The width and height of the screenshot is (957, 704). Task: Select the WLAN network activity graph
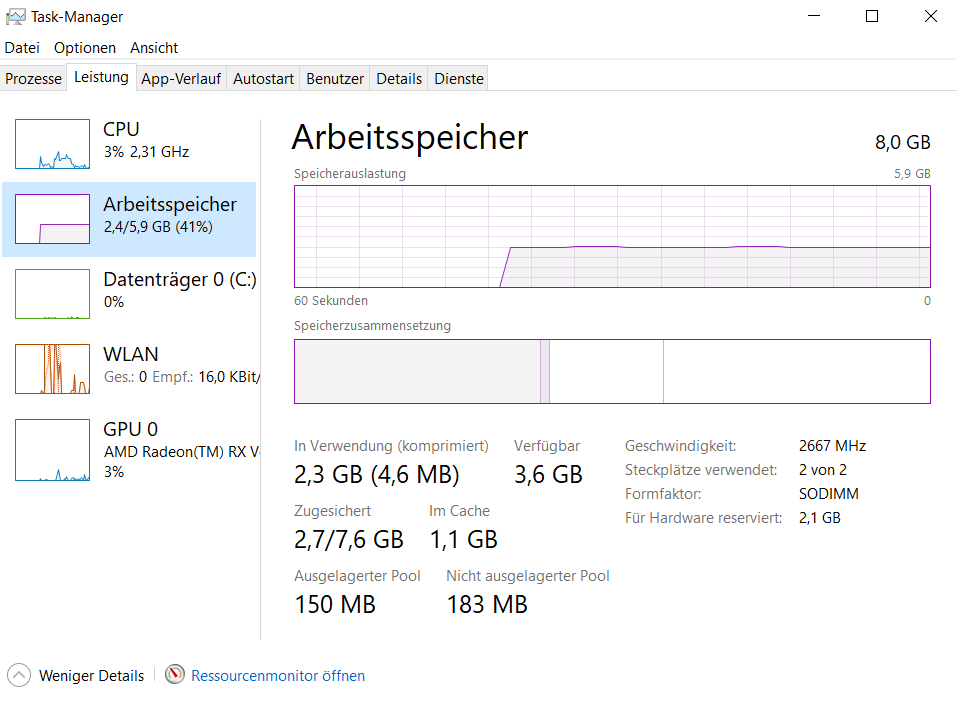pyautogui.click(x=52, y=369)
